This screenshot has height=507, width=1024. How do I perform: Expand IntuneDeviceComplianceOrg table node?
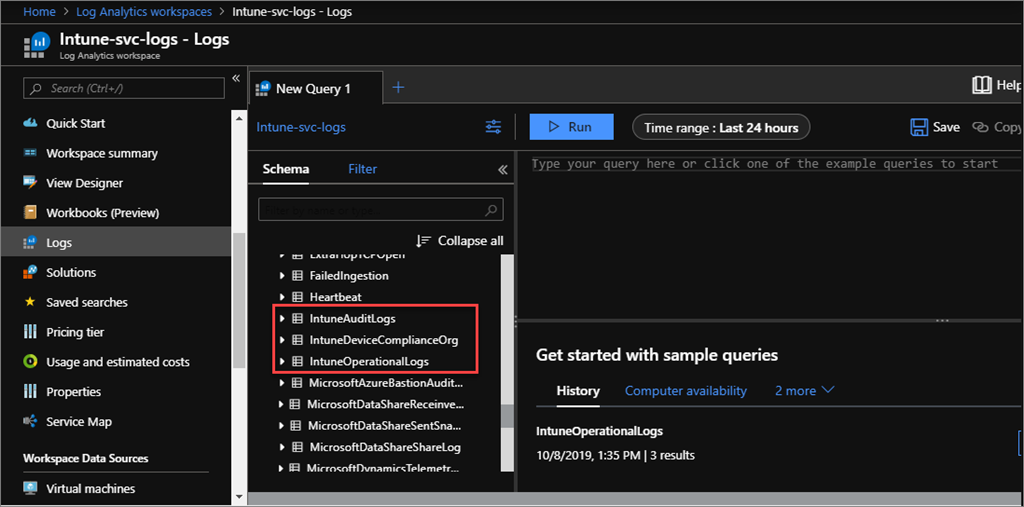click(x=281, y=340)
